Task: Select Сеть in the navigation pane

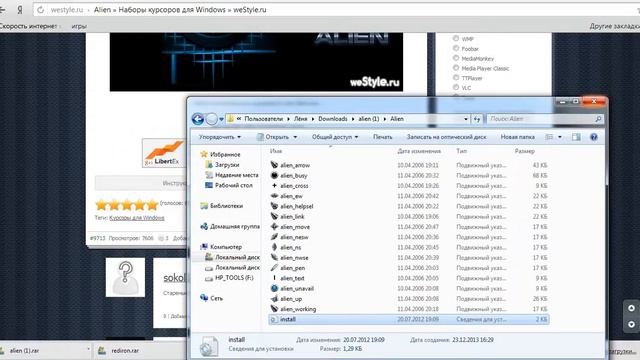Action: (x=216, y=298)
